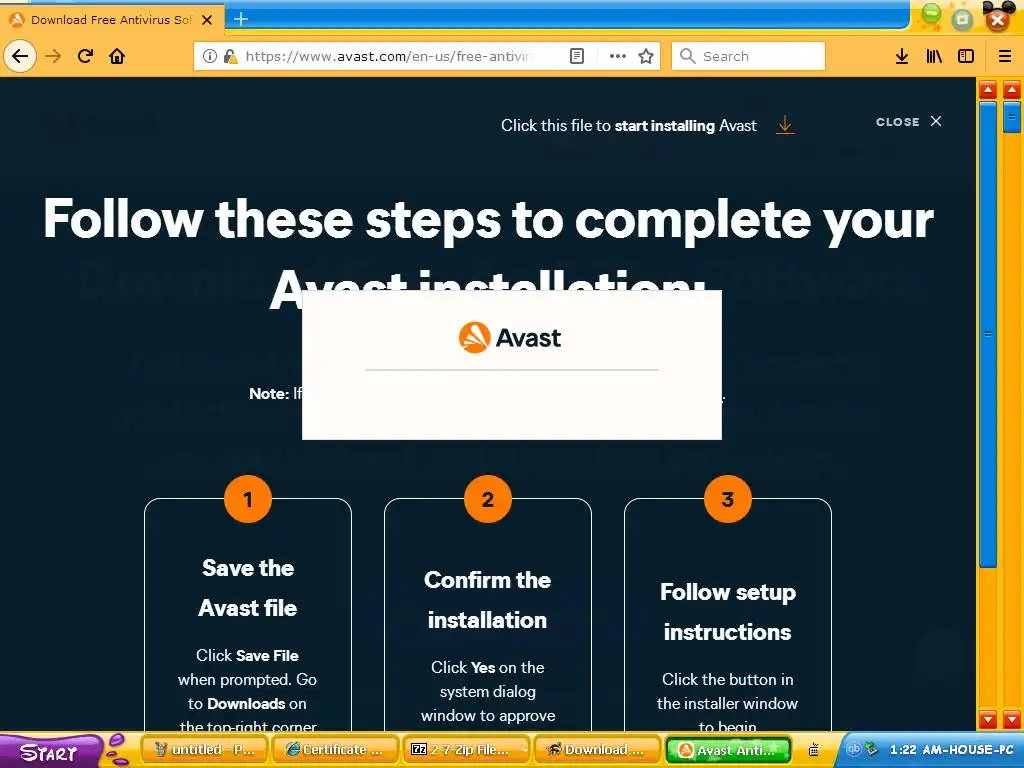Screen dimensions: 1024x768
Task: Click the left scrollbar's up arrow
Action: click(987, 90)
